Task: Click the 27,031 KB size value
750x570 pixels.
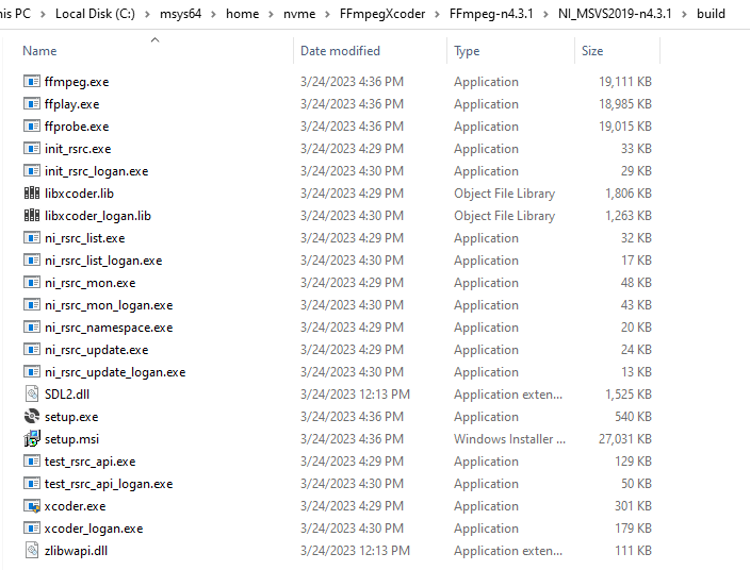Action: click(625, 439)
